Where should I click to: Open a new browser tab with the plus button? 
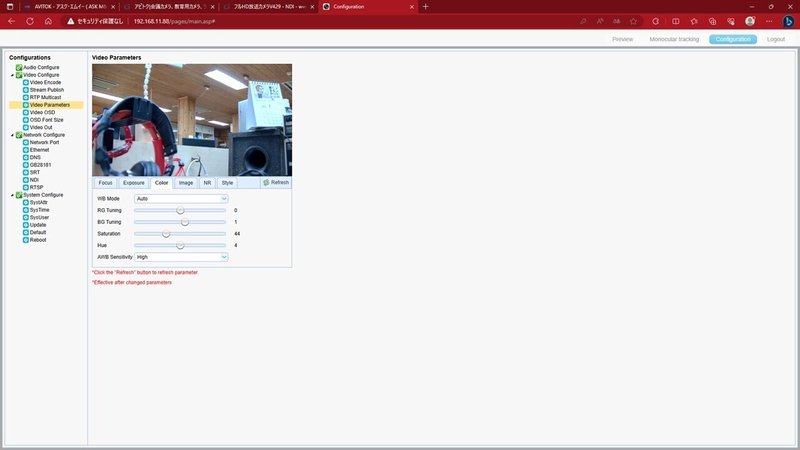pyautogui.click(x=426, y=7)
